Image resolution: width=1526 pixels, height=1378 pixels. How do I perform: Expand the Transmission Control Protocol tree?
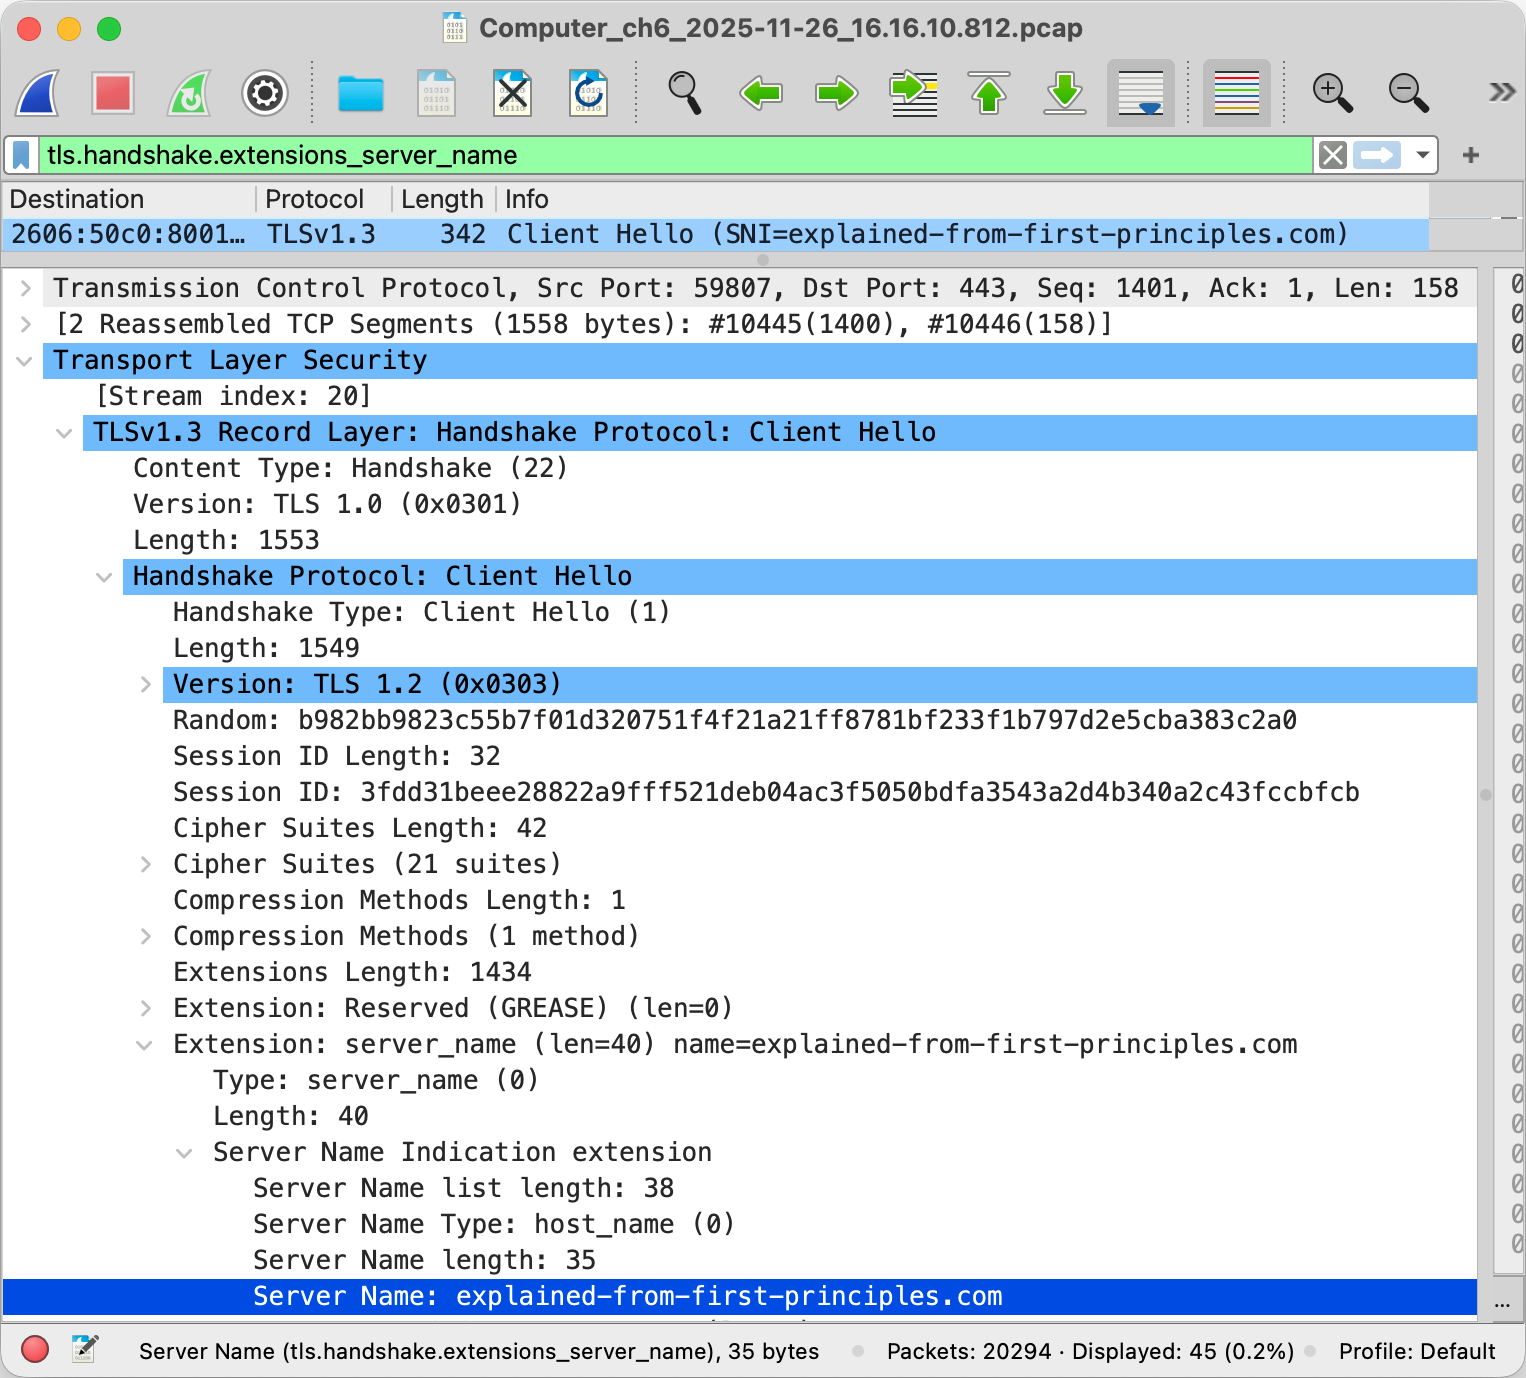[26, 289]
